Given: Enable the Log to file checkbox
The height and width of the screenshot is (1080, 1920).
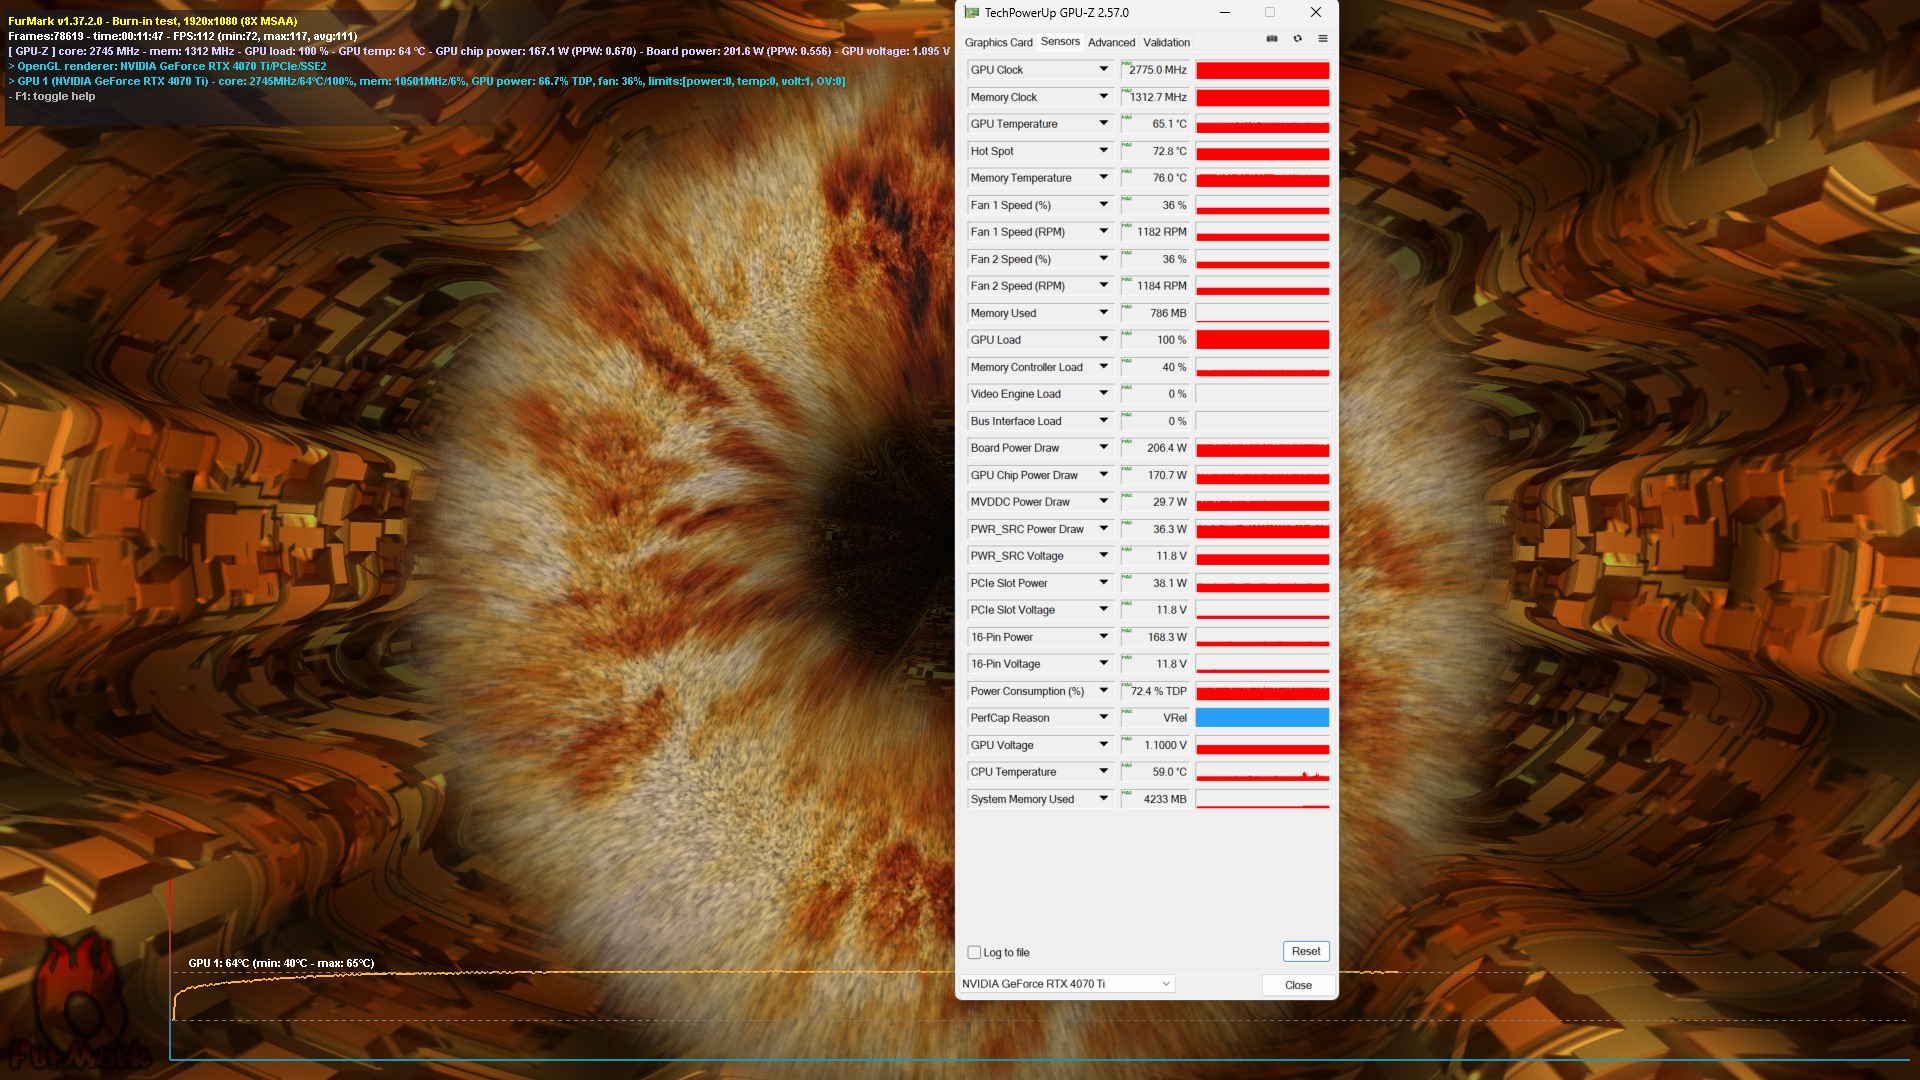Looking at the screenshot, I should click(974, 953).
